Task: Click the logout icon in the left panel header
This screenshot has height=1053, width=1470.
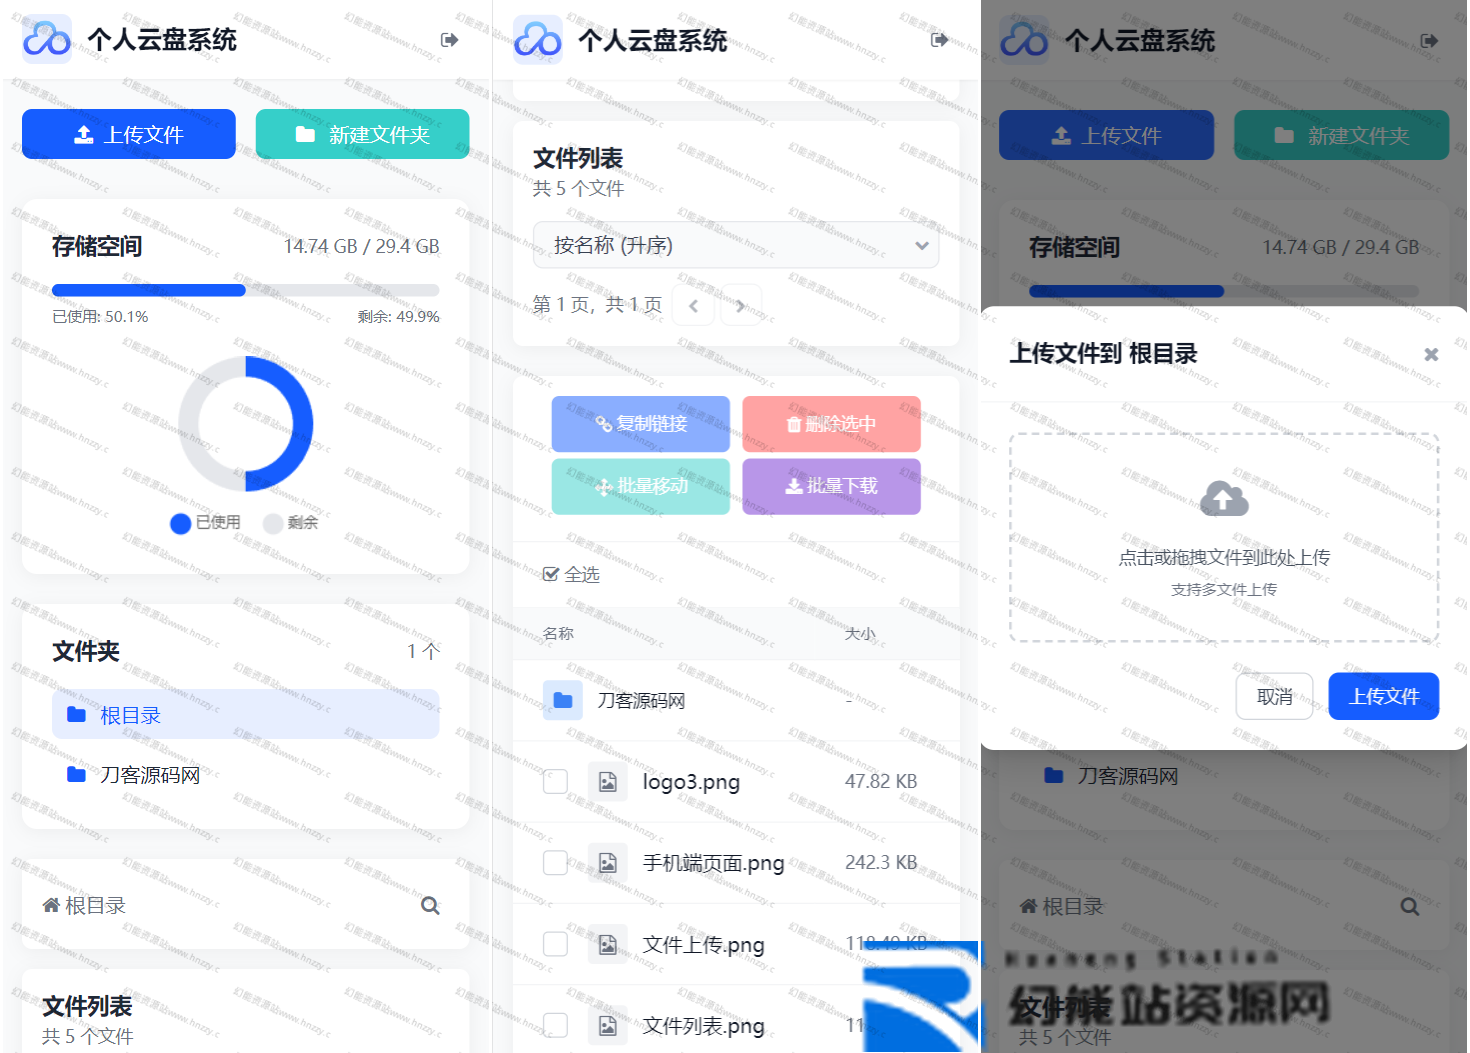Action: pyautogui.click(x=449, y=40)
